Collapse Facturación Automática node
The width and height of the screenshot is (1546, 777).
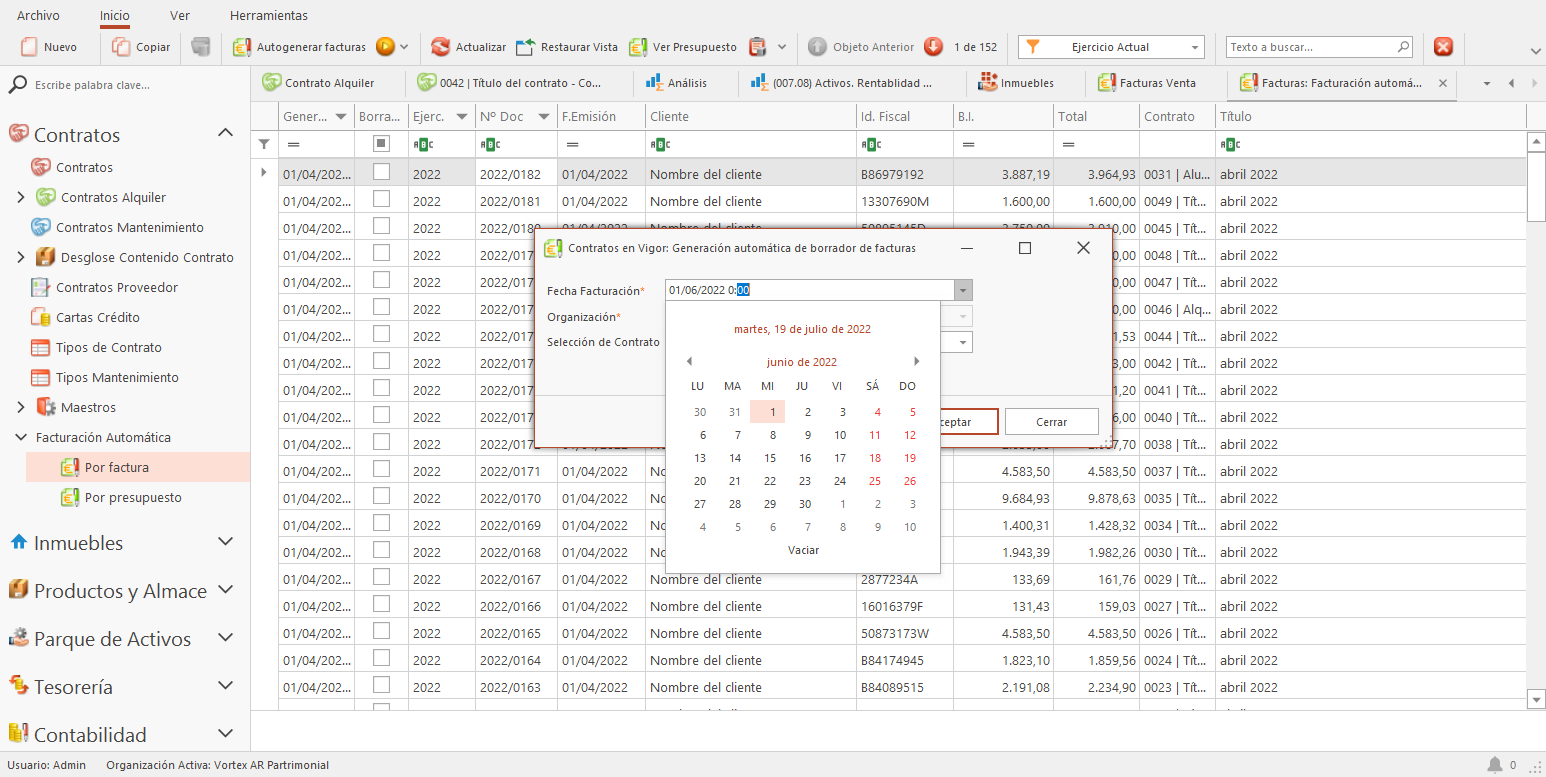pyautogui.click(x=21, y=437)
